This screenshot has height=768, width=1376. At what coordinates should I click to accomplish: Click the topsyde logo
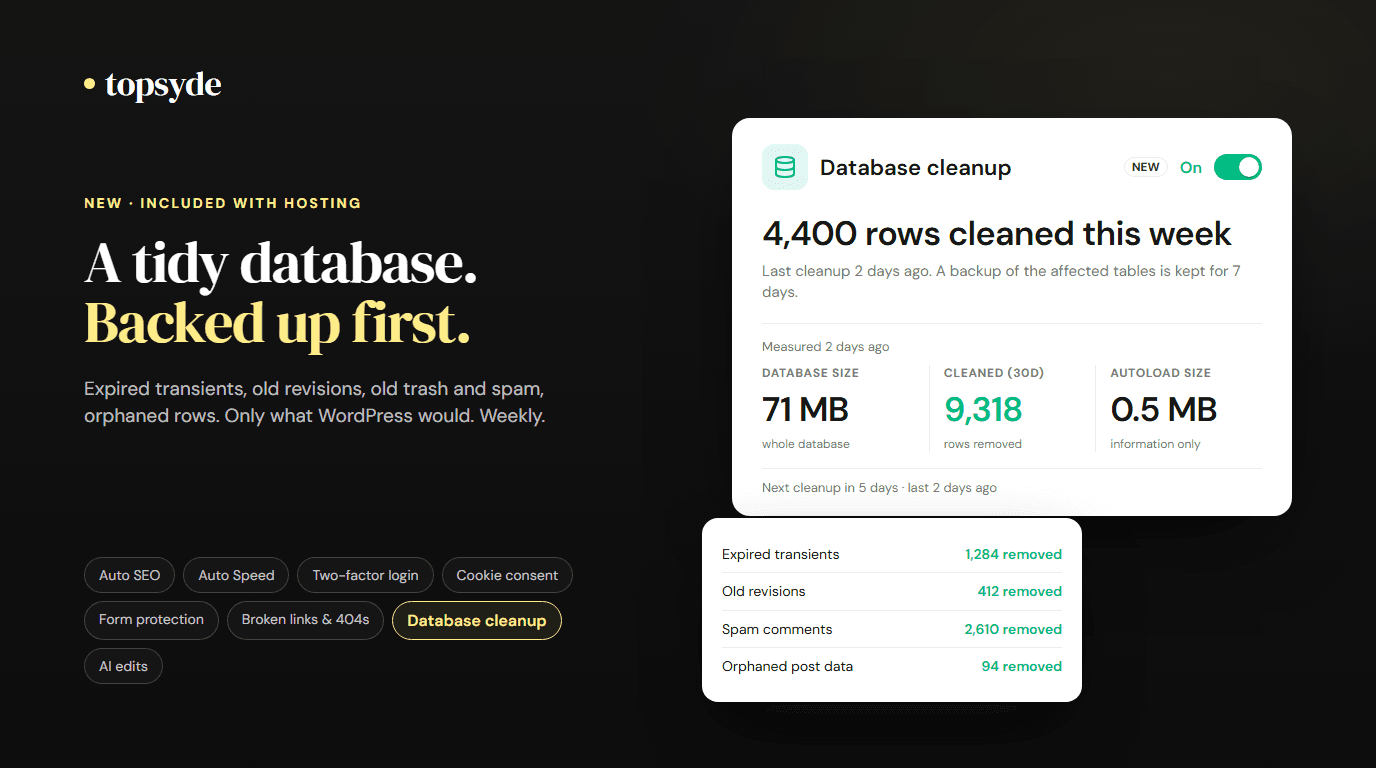pyautogui.click(x=153, y=86)
